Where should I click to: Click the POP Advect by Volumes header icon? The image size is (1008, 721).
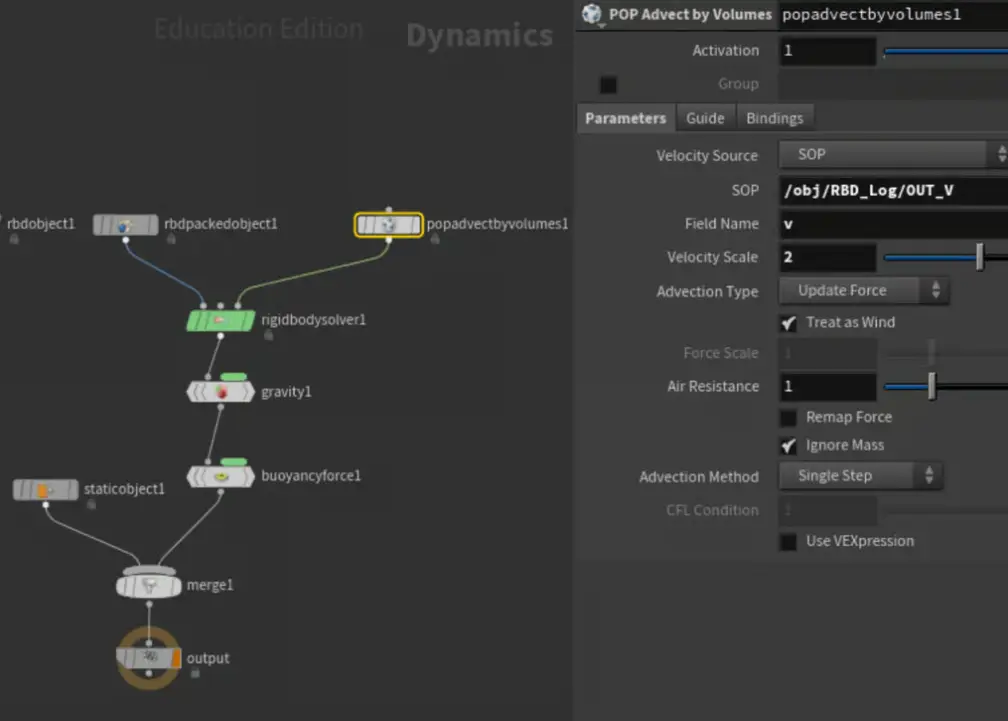[x=592, y=14]
